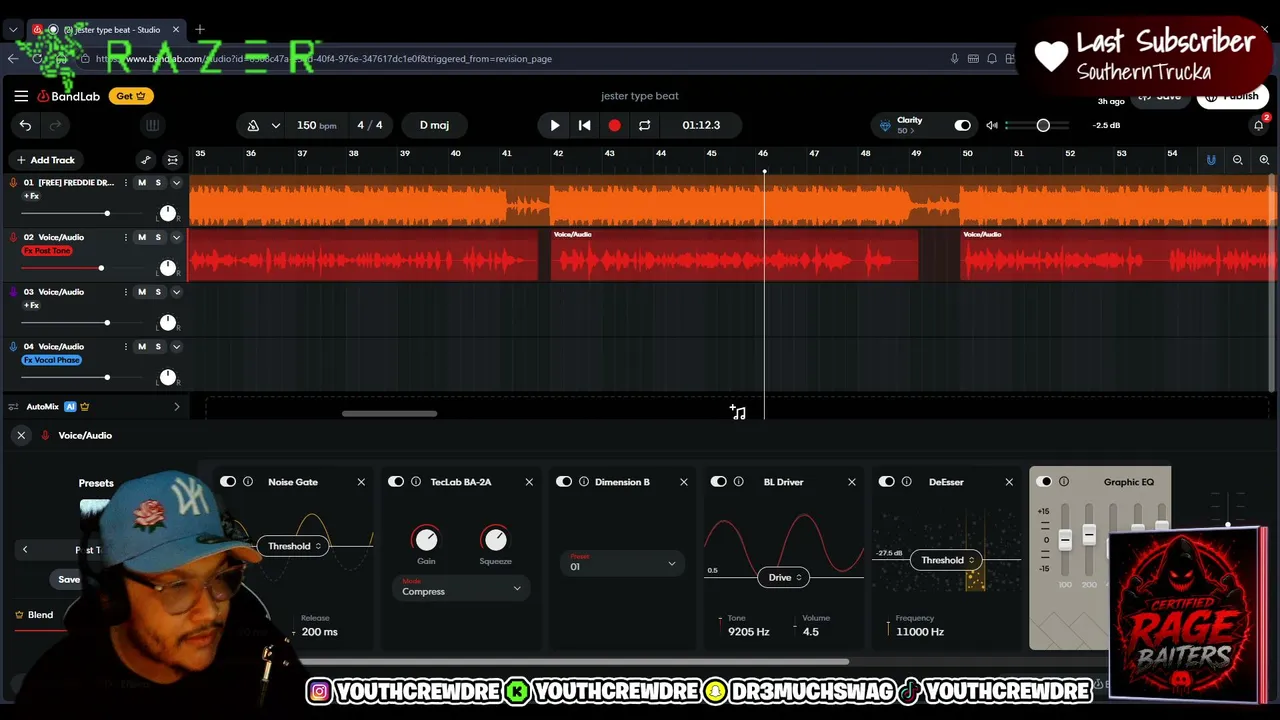This screenshot has width=1280, height=720.
Task: Expand track 04 settings chevron
Action: [176, 347]
